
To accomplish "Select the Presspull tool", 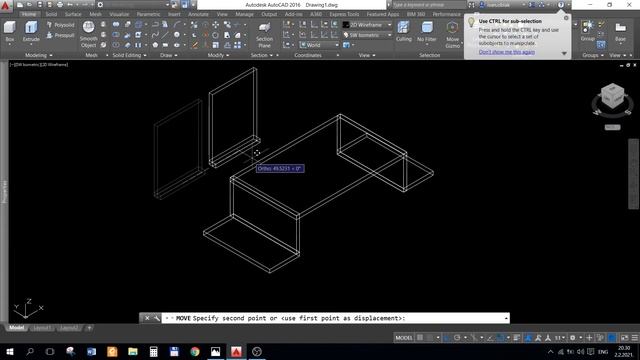I will (x=60, y=36).
